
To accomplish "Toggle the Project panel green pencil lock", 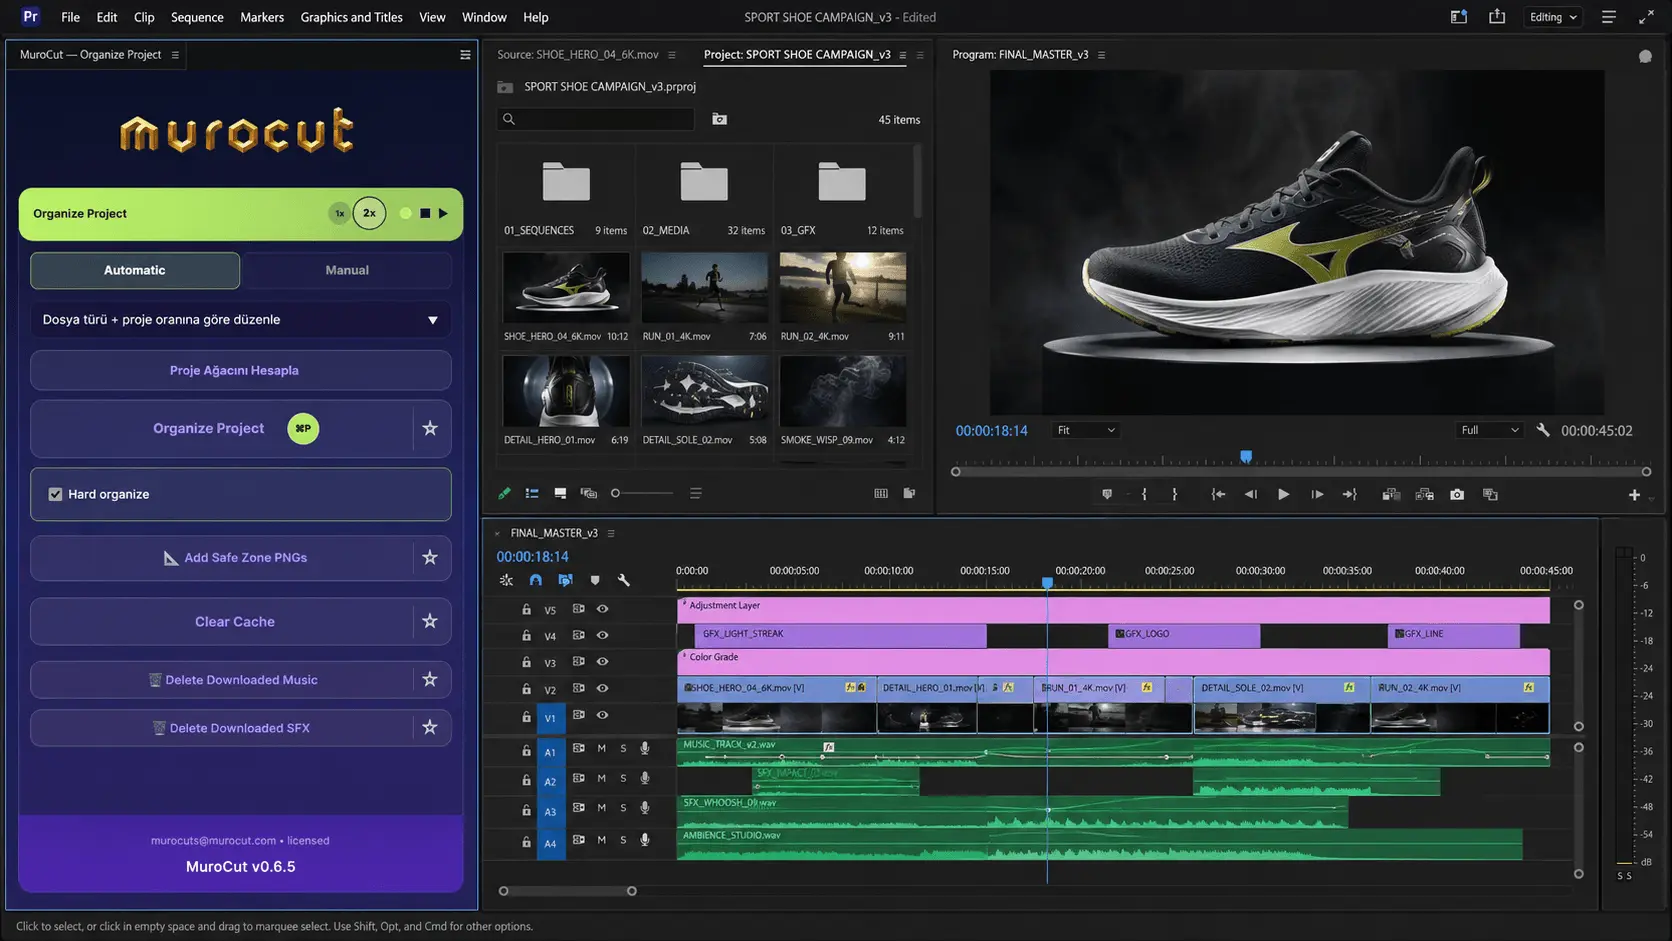I will coord(504,493).
